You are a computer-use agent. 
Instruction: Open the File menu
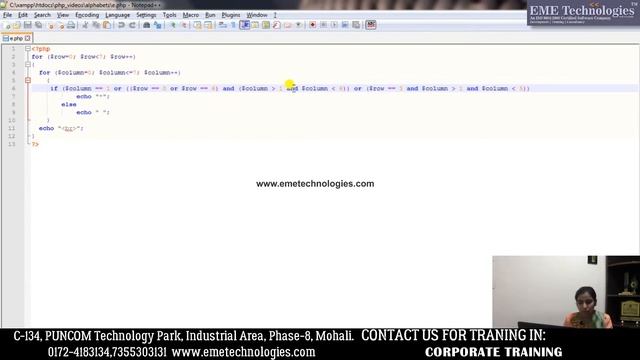tap(7, 15)
